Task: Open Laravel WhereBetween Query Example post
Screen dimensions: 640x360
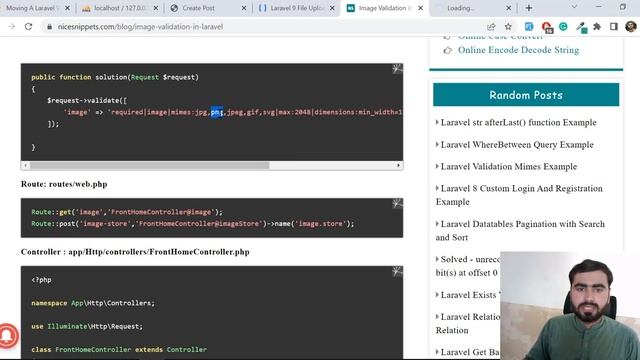Action: point(517,144)
